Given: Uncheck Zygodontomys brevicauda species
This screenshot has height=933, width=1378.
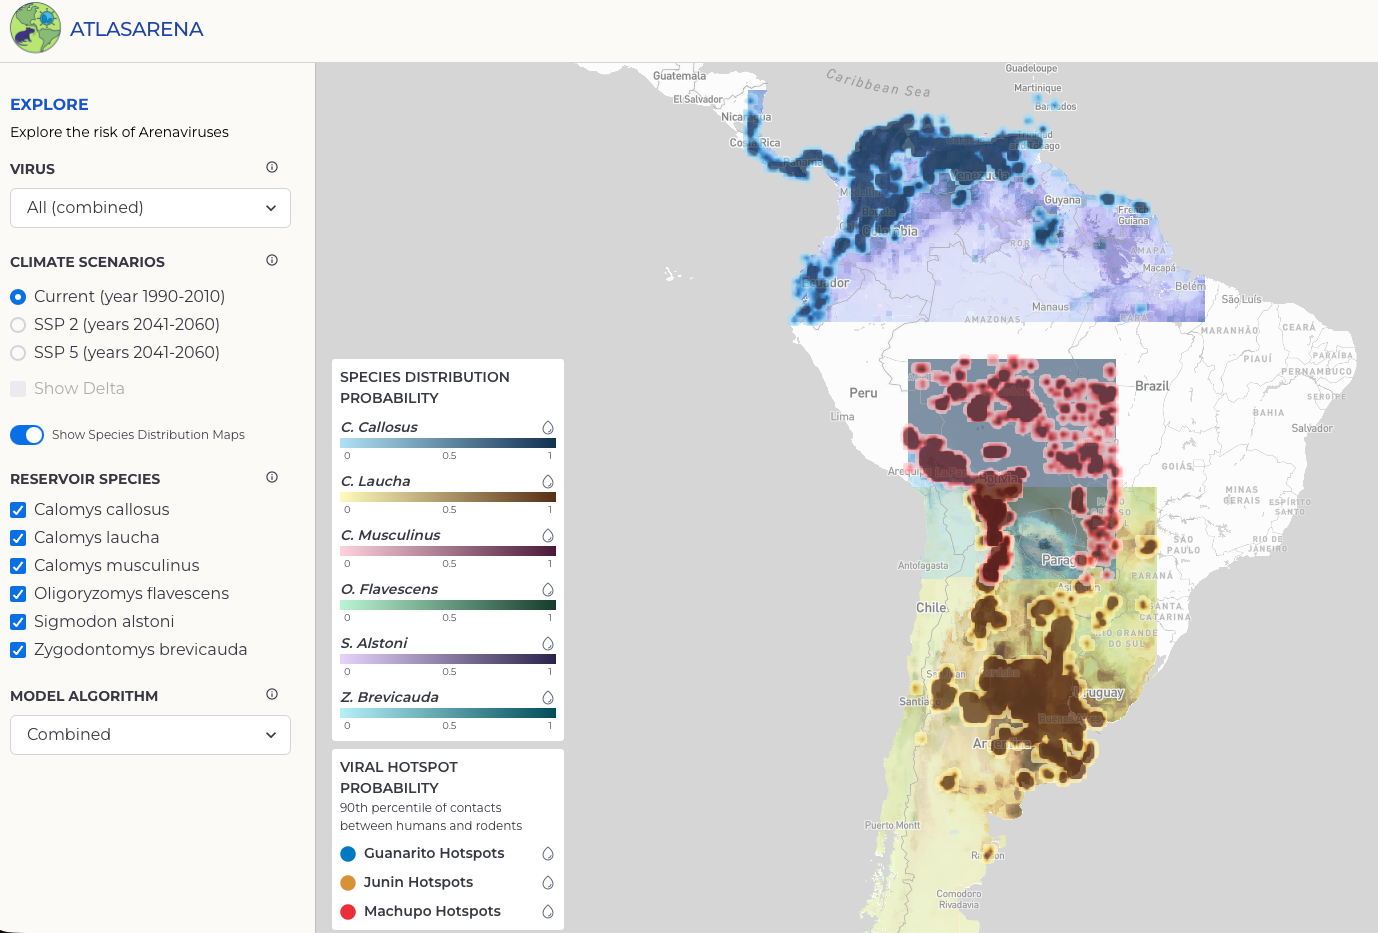Looking at the screenshot, I should [18, 650].
